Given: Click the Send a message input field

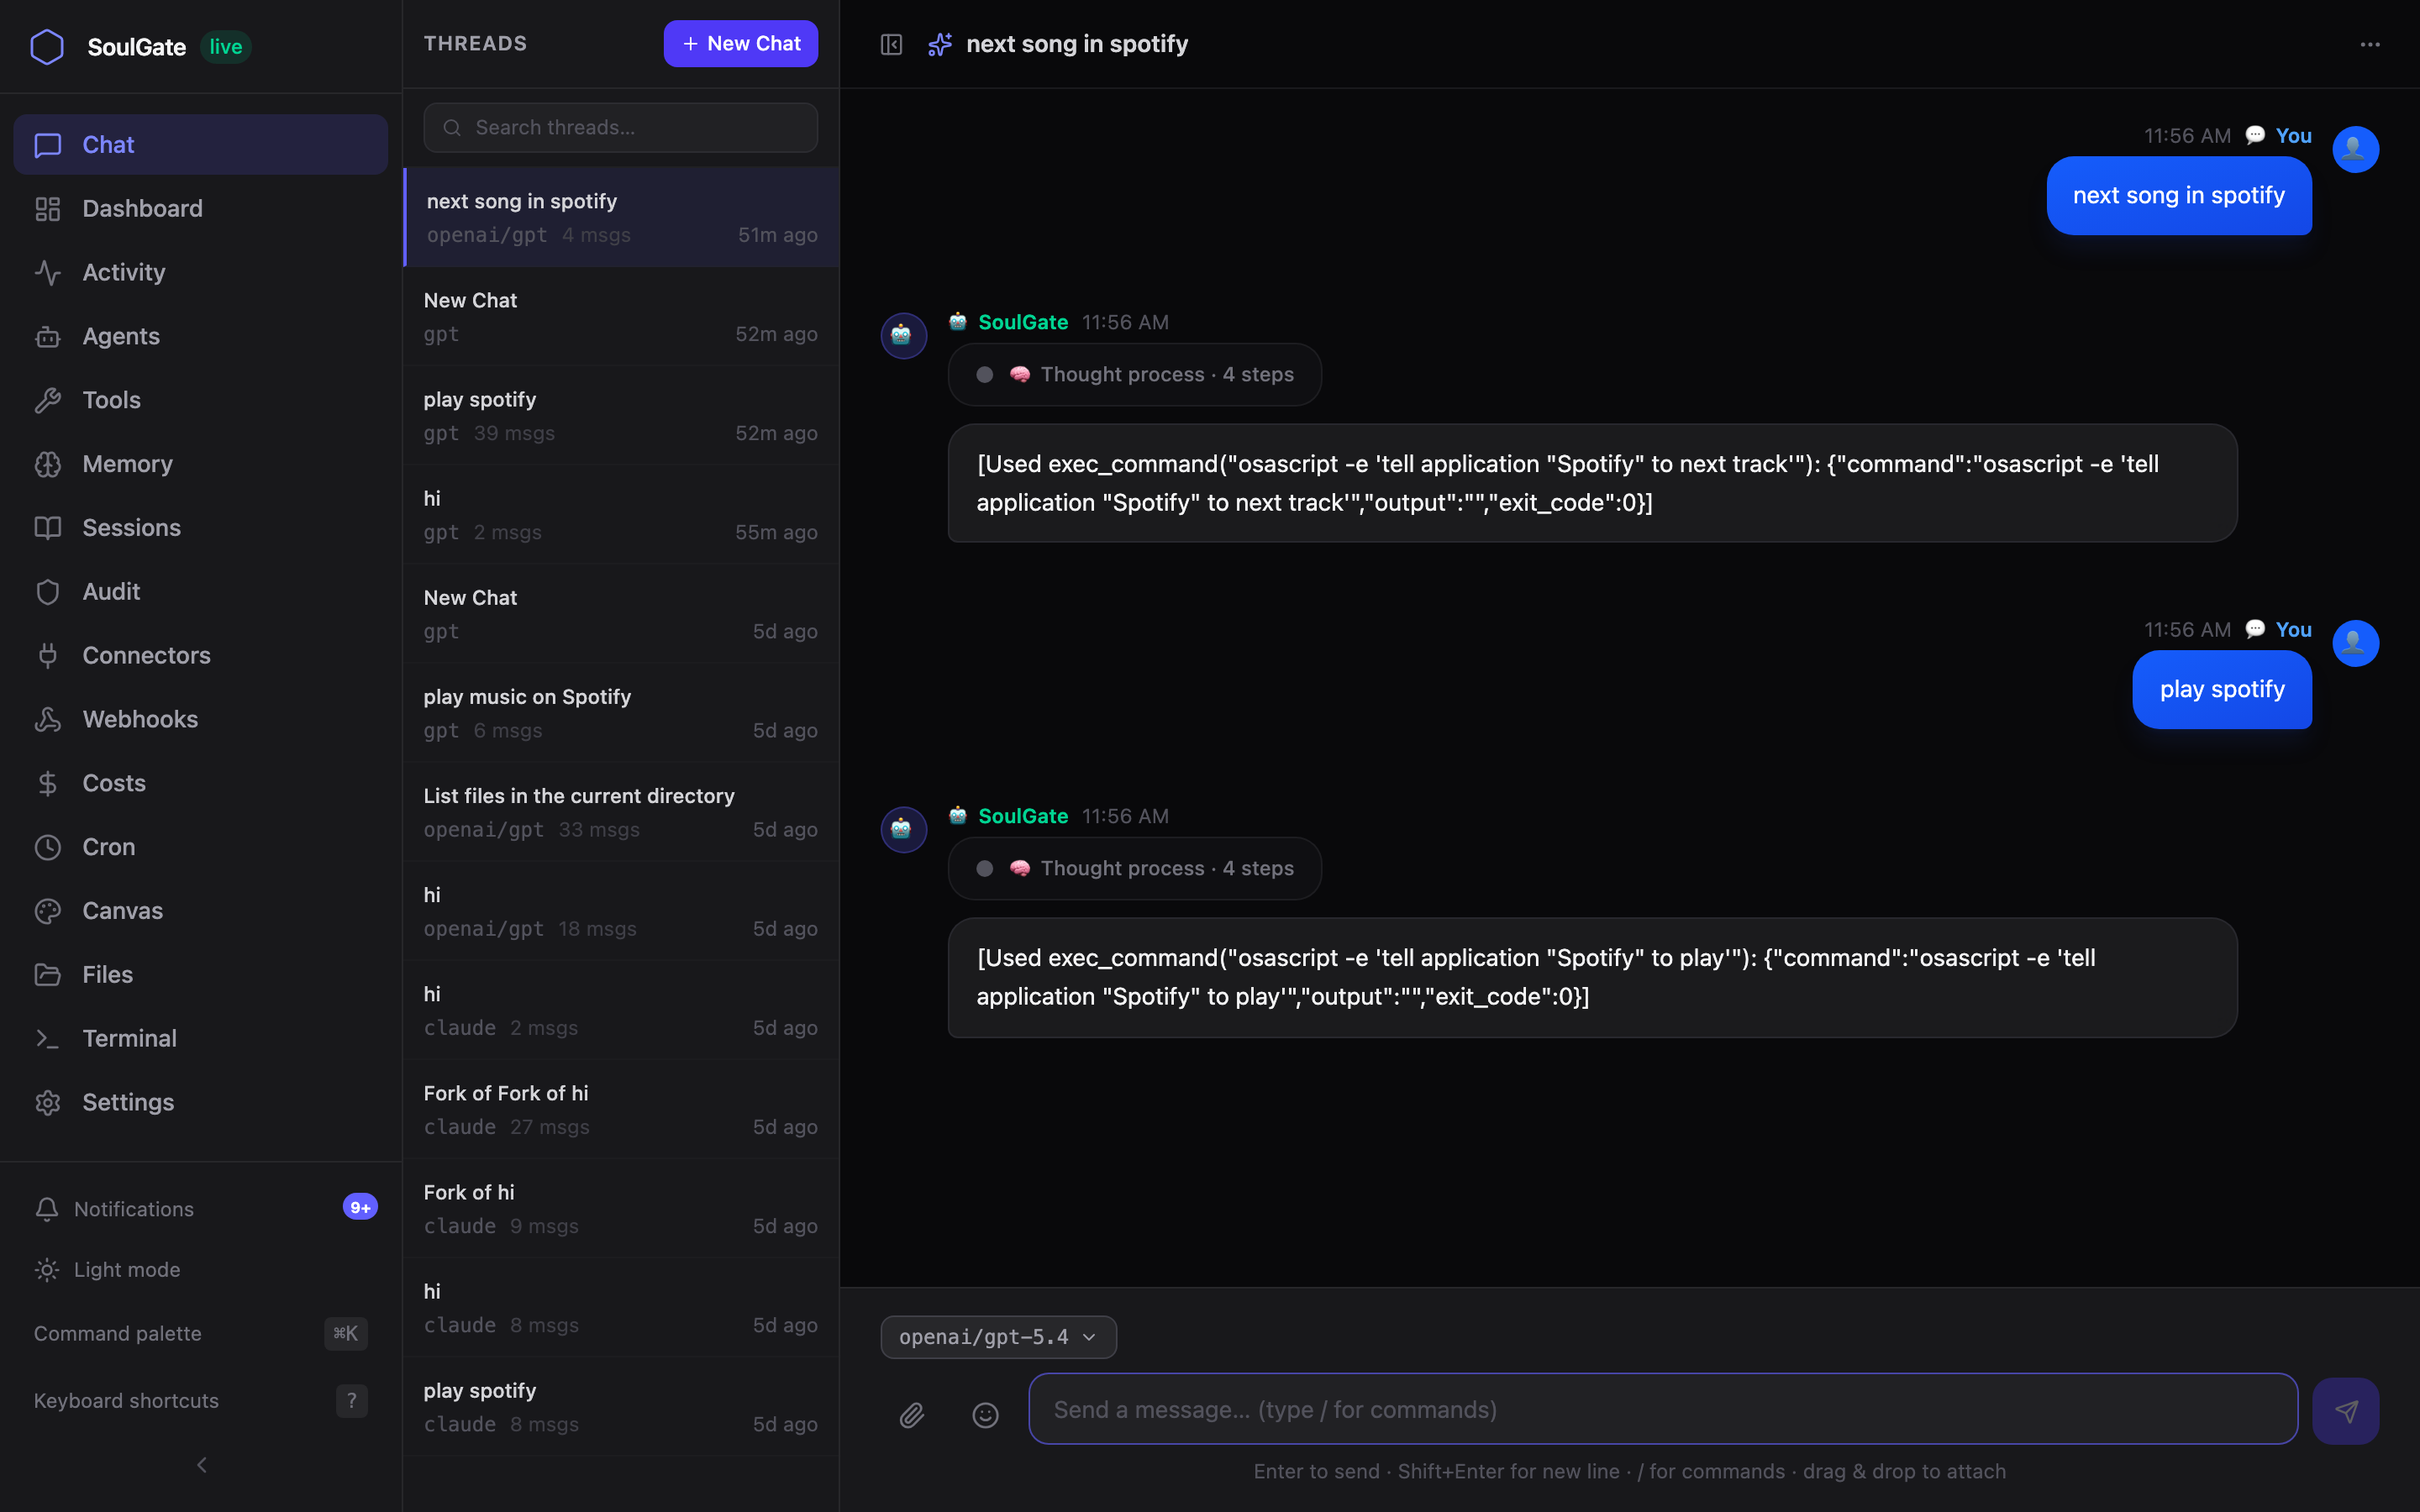Looking at the screenshot, I should click(x=1663, y=1410).
